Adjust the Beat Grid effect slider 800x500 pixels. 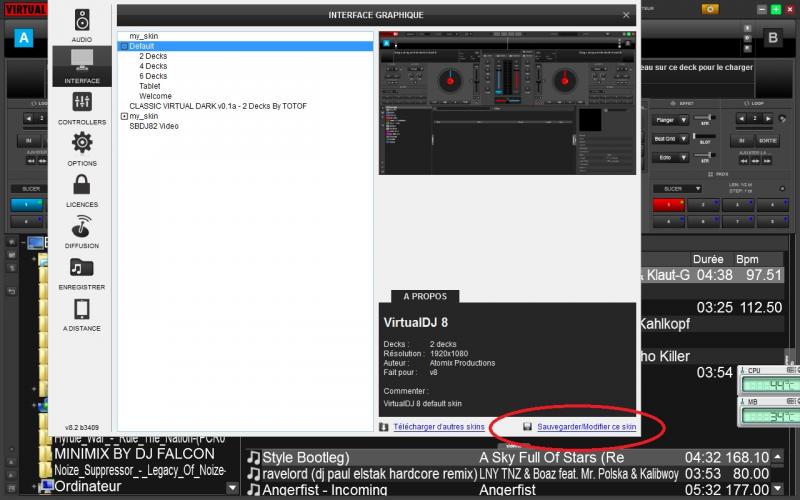pyautogui.click(x=705, y=136)
